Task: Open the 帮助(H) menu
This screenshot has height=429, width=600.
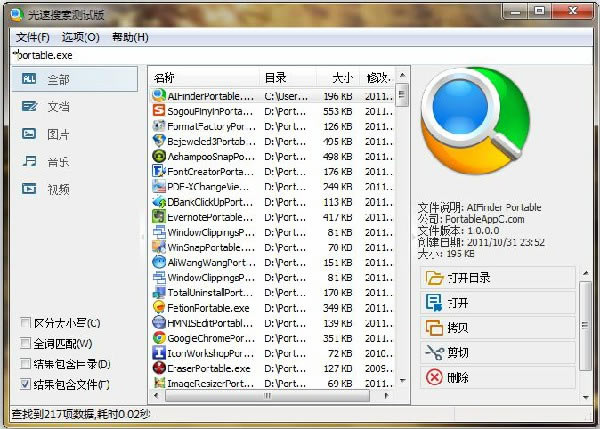Action: click(130, 37)
